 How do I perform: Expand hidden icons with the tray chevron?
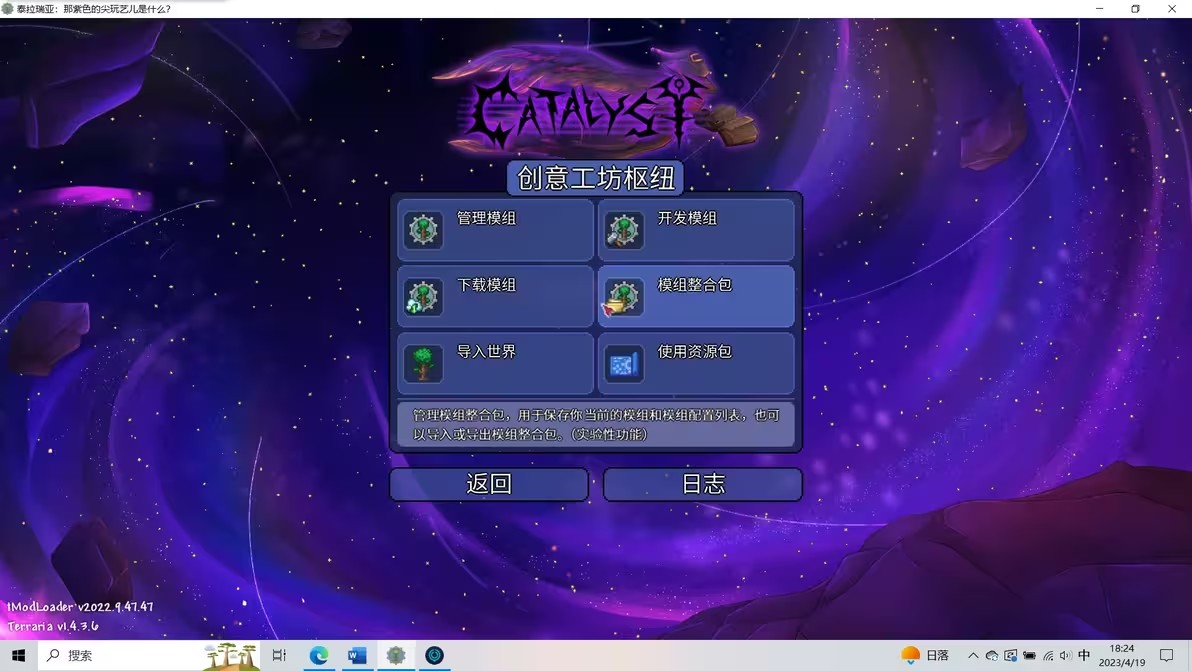click(973, 656)
